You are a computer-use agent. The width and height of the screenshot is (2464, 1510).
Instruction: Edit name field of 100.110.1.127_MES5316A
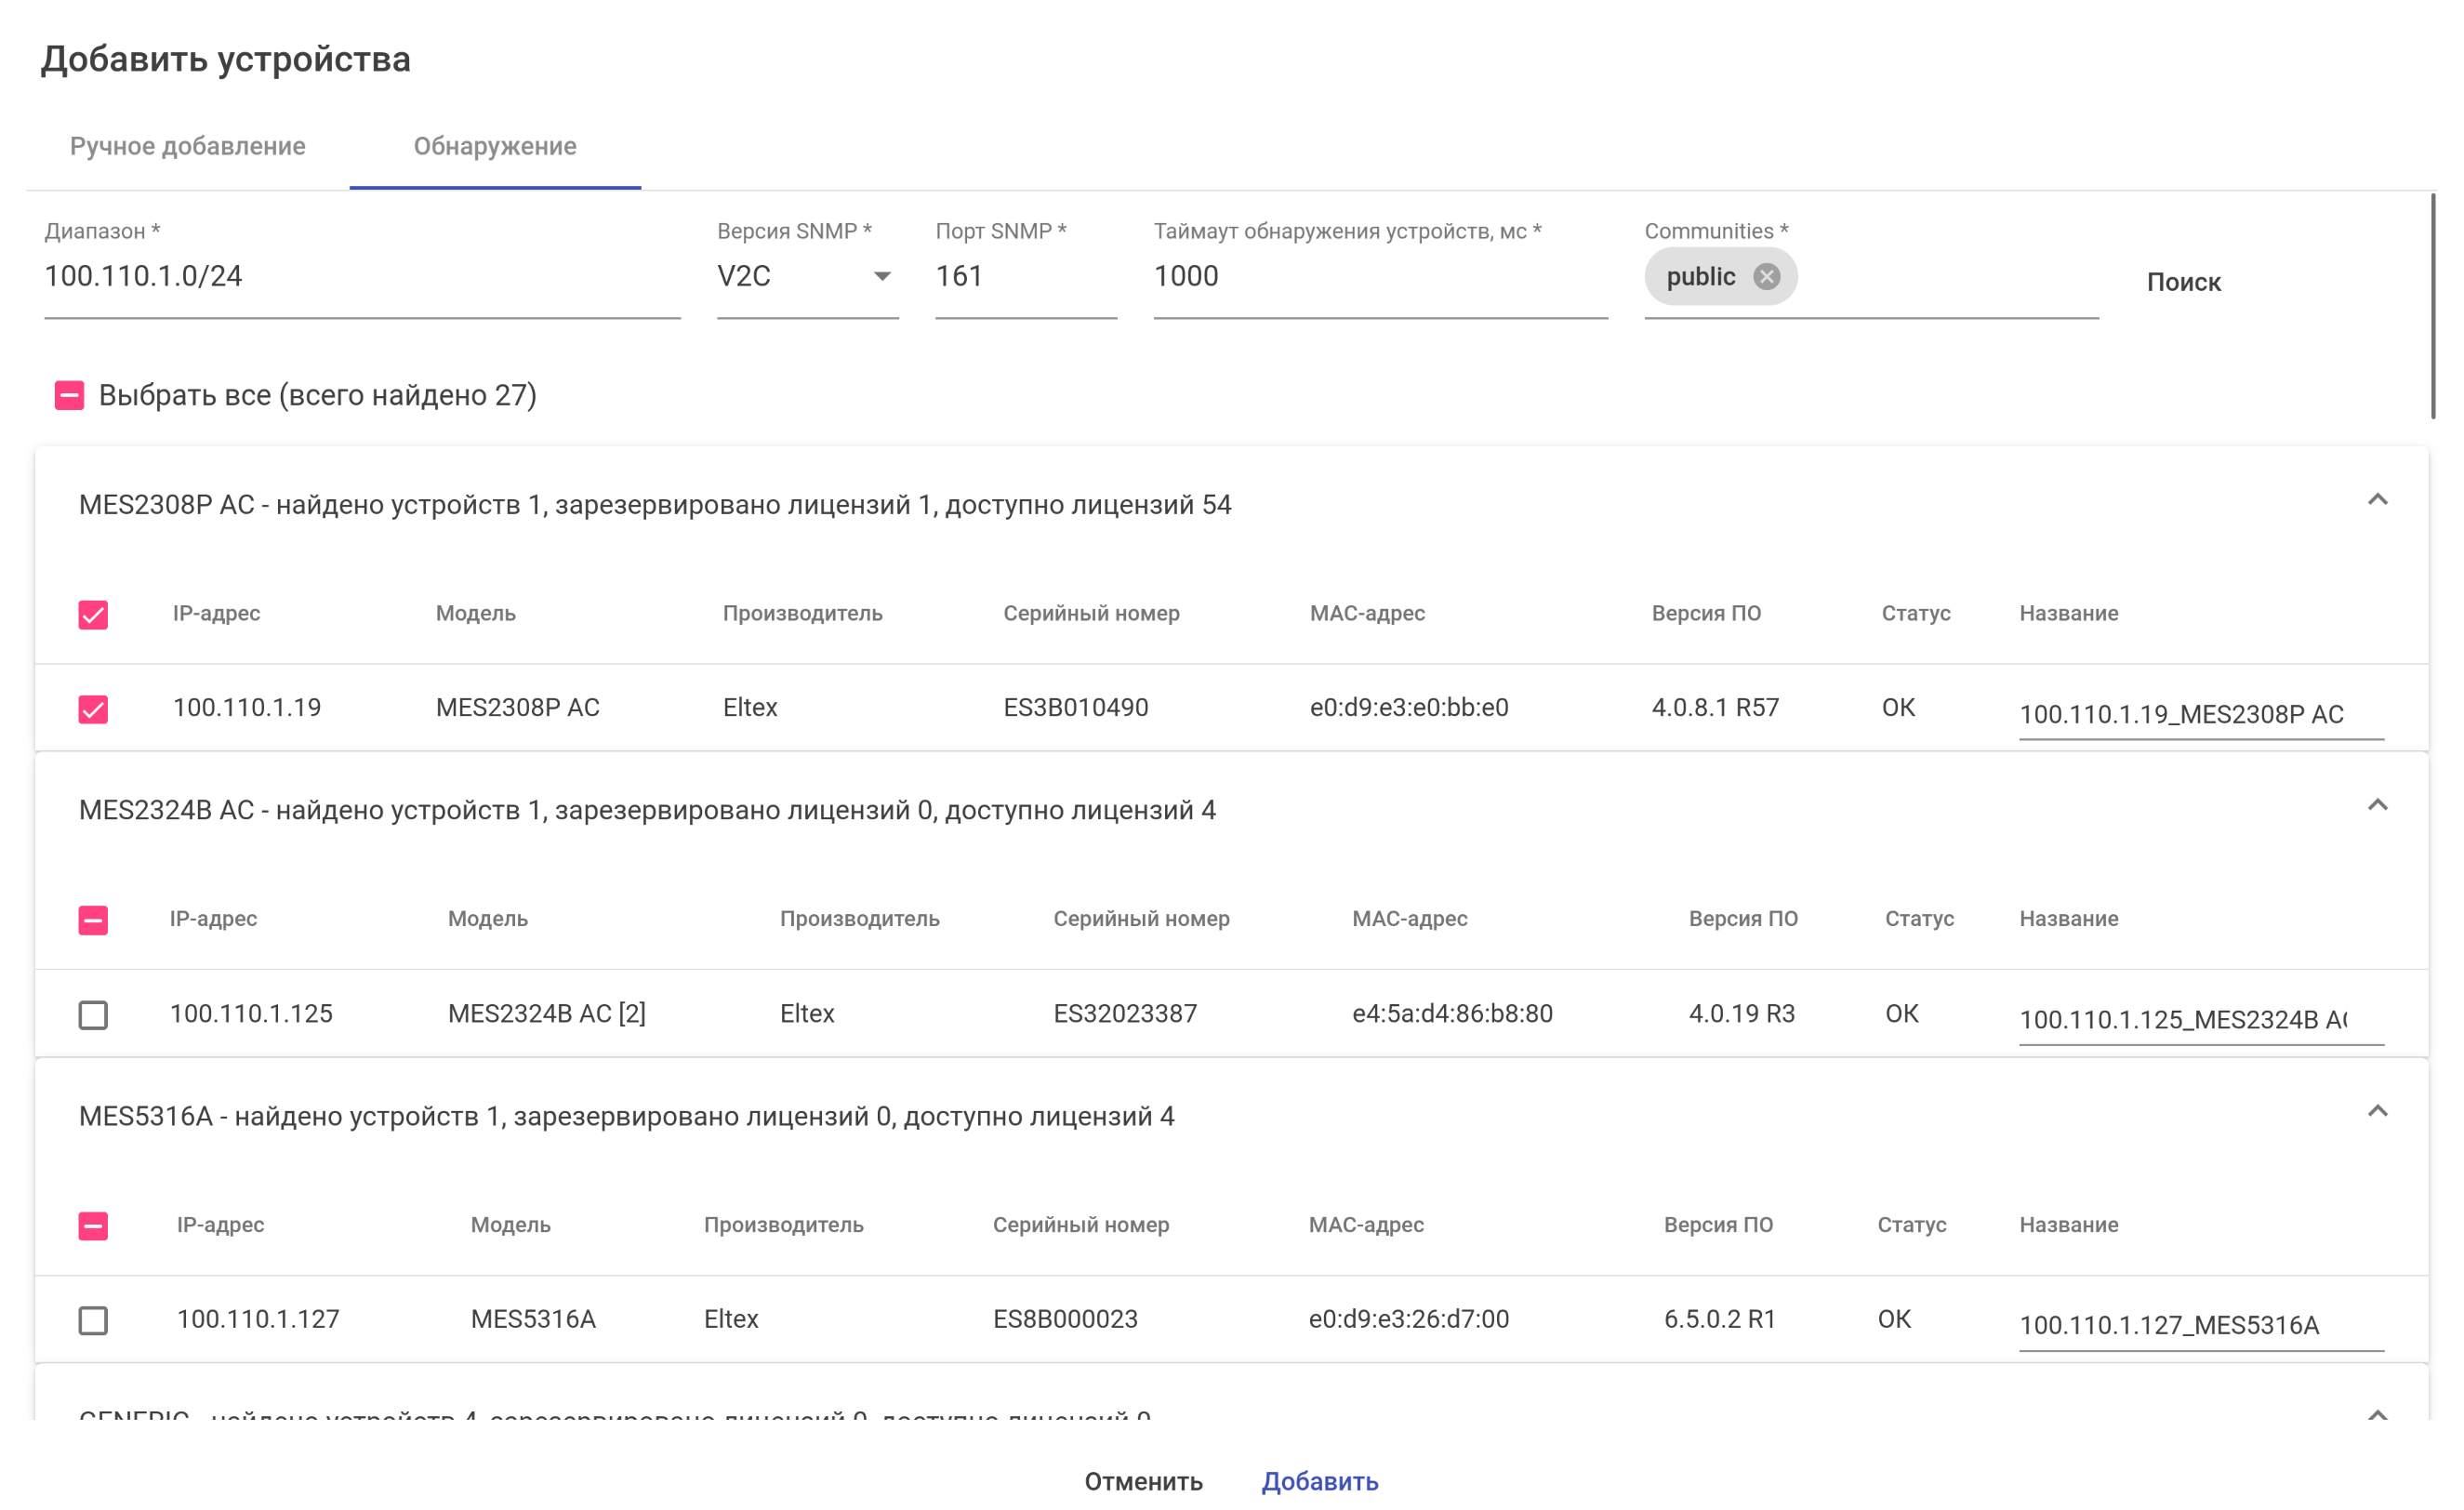[2200, 1325]
